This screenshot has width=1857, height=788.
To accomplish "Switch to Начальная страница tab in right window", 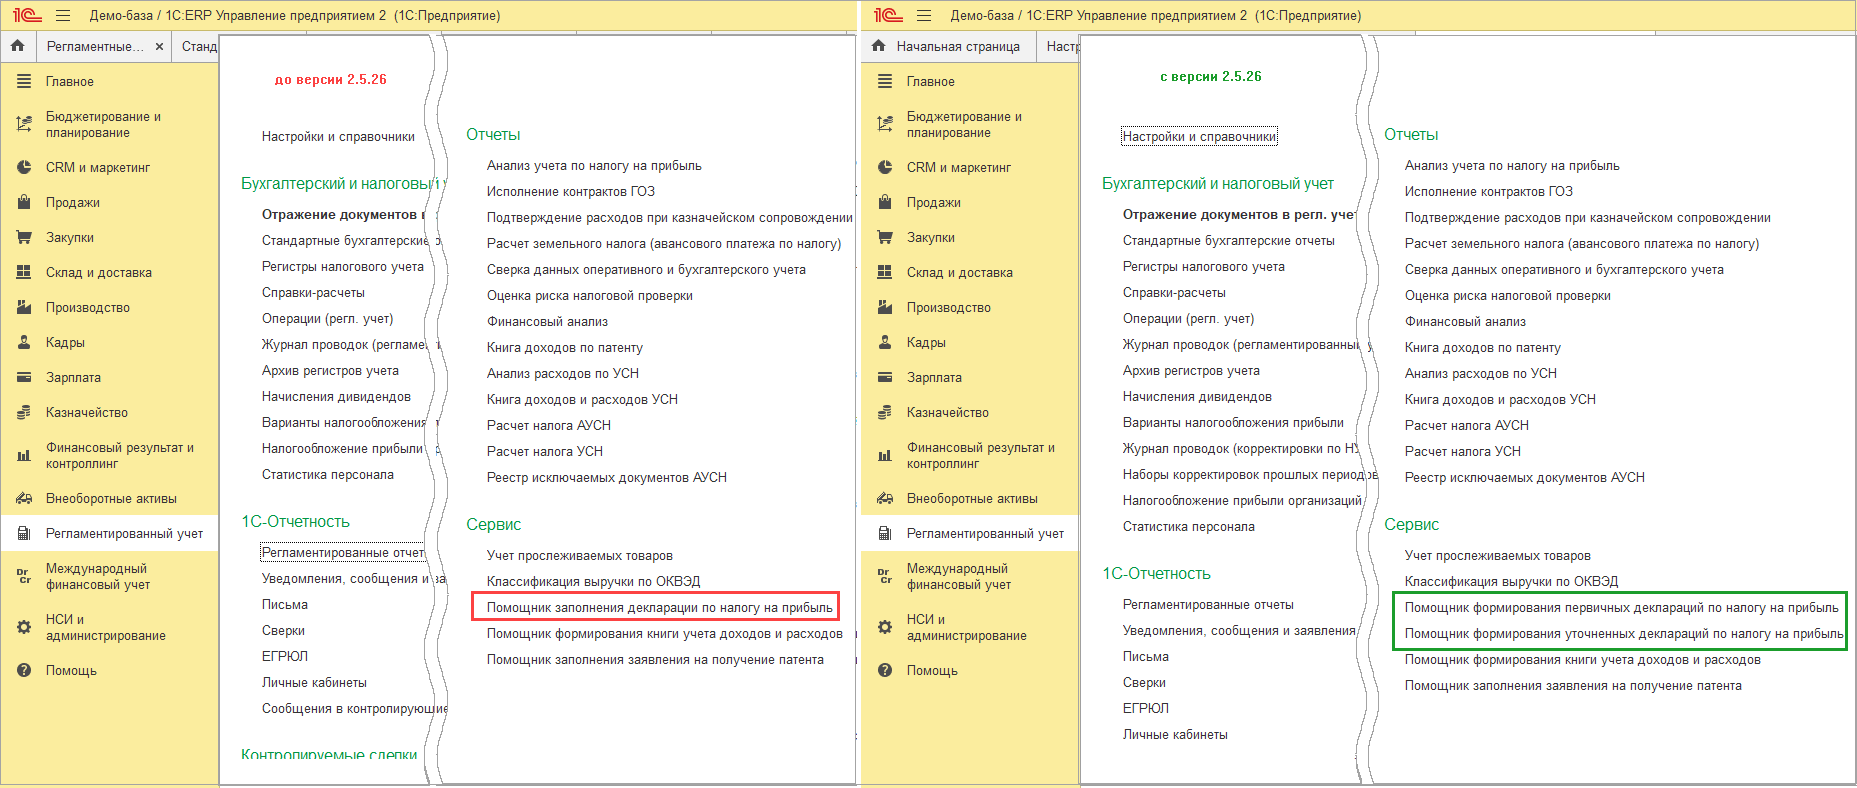I will click(958, 47).
